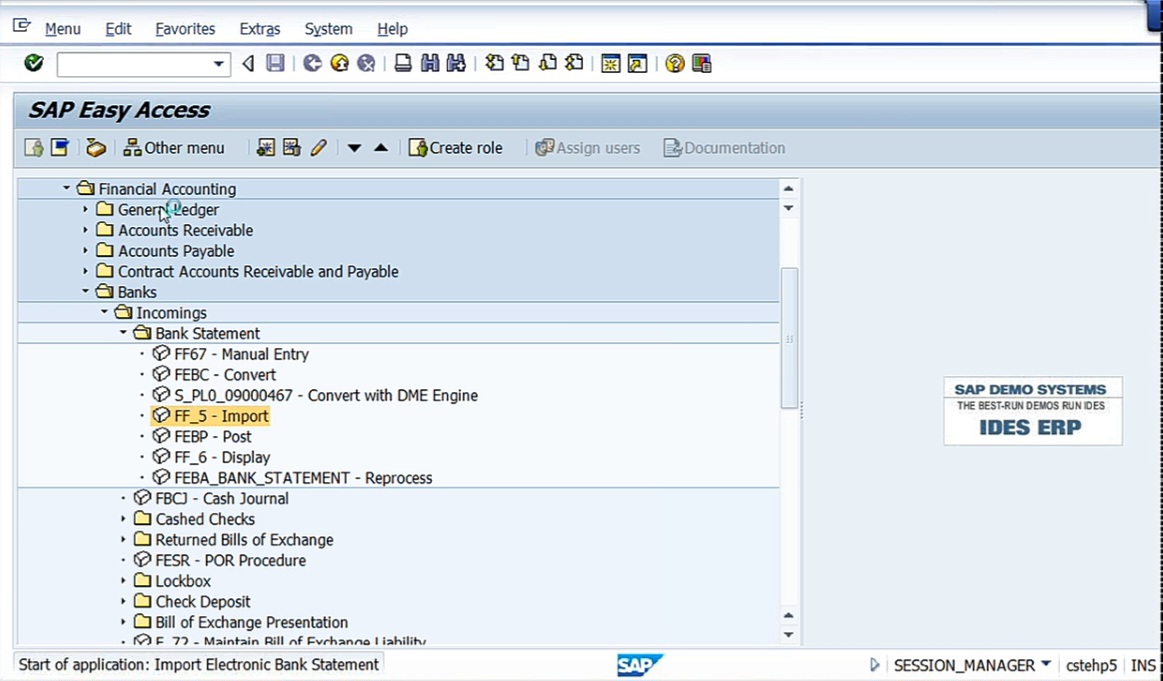Collapse the Banks folder
The width and height of the screenshot is (1163, 681).
[x=85, y=292]
